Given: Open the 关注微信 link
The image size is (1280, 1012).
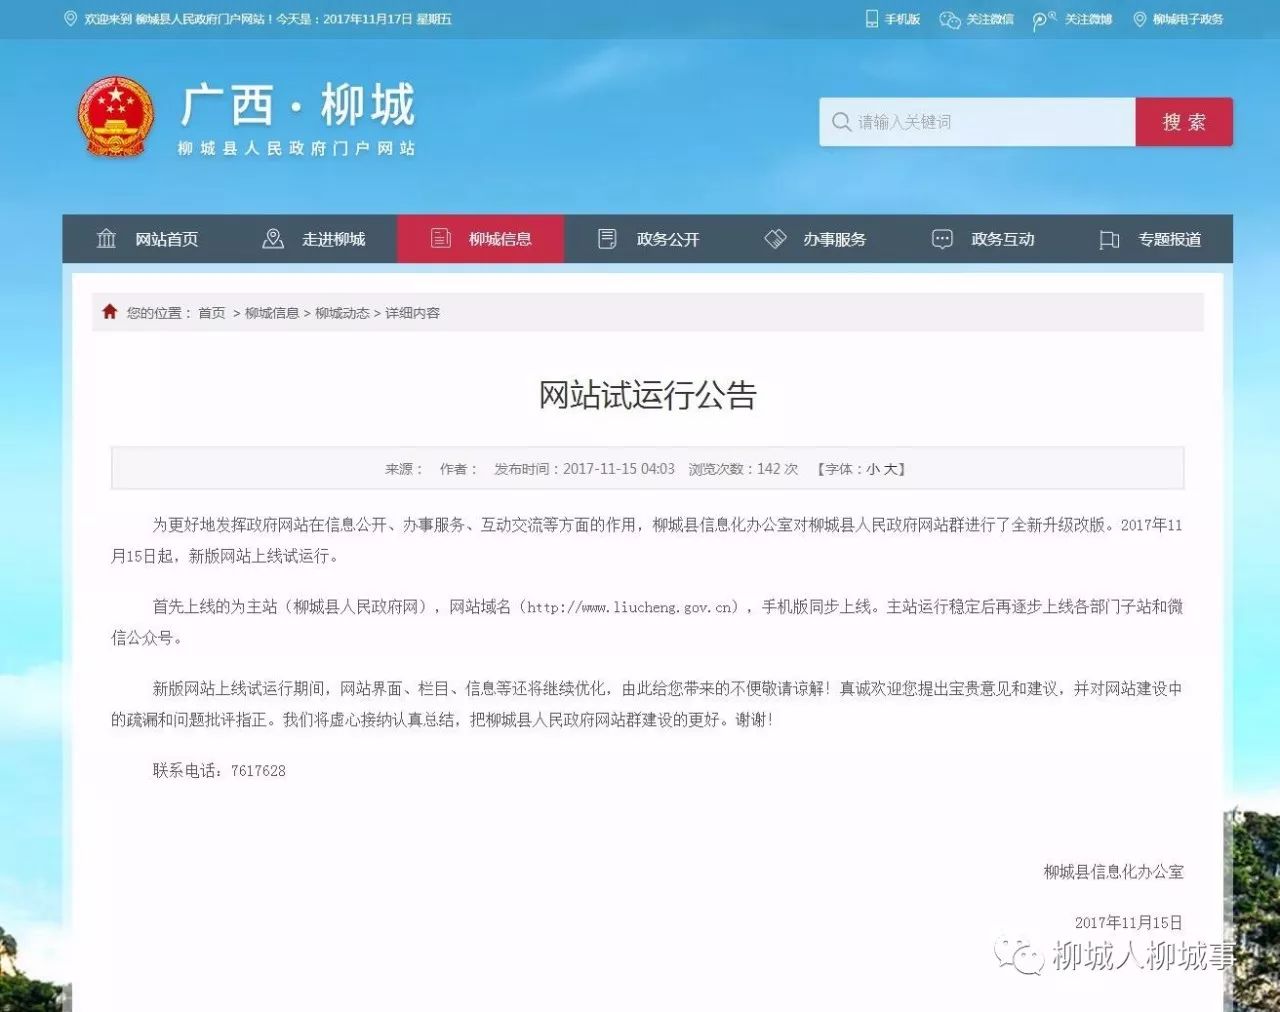Looking at the screenshot, I should pyautogui.click(x=989, y=19).
